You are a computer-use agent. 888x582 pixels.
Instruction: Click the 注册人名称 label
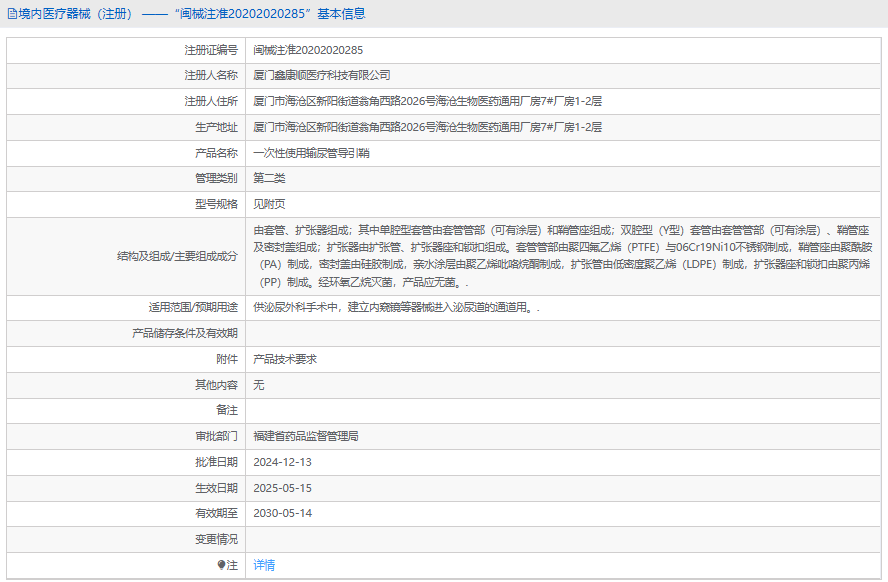[211, 75]
